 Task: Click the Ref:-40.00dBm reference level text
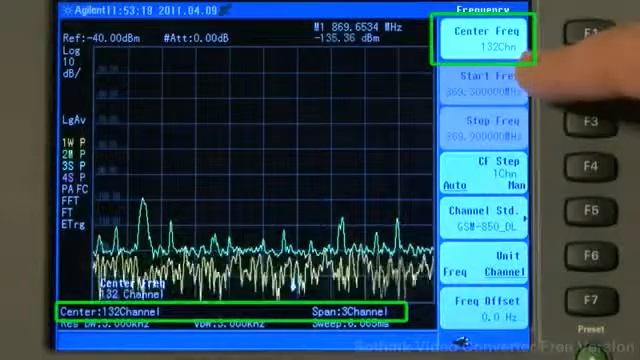[101, 38]
